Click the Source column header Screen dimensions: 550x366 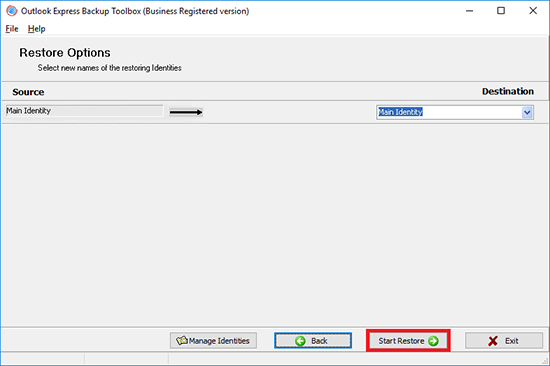[28, 92]
